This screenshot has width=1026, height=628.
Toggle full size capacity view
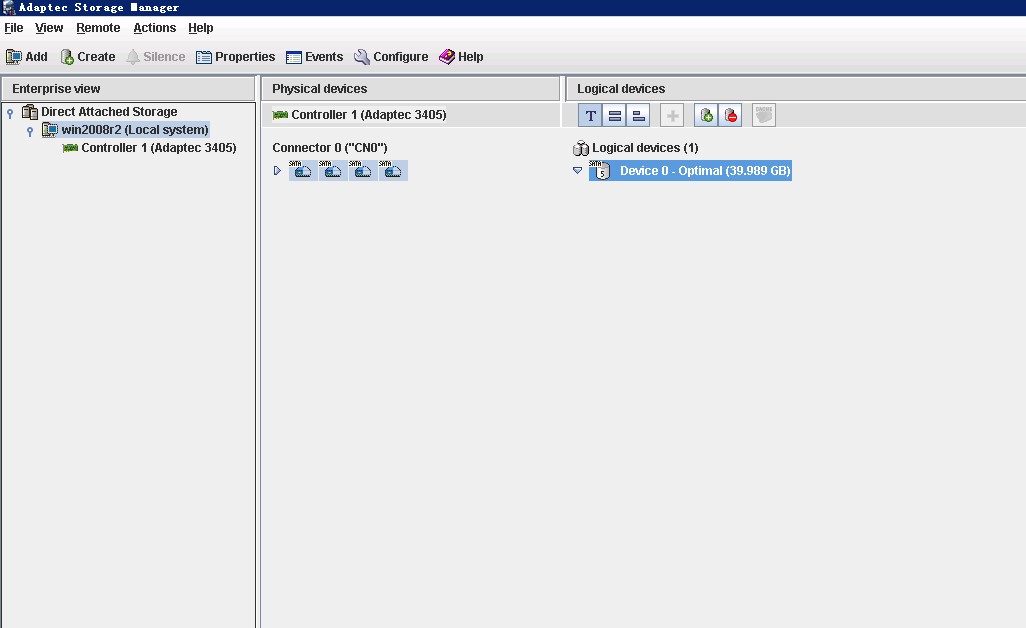coord(614,116)
